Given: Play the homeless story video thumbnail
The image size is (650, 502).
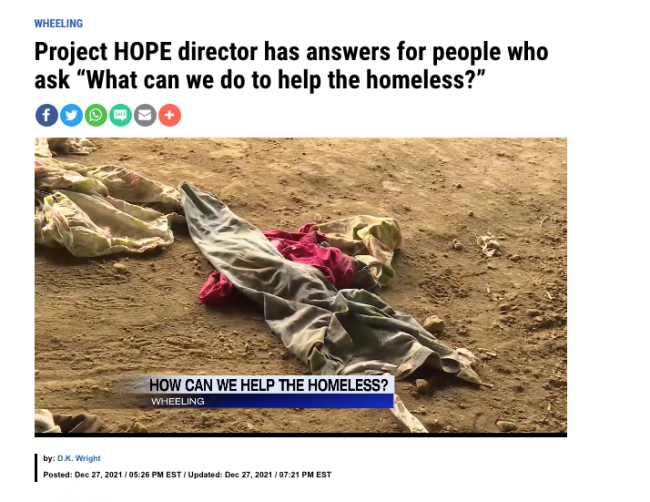Looking at the screenshot, I should (x=301, y=286).
